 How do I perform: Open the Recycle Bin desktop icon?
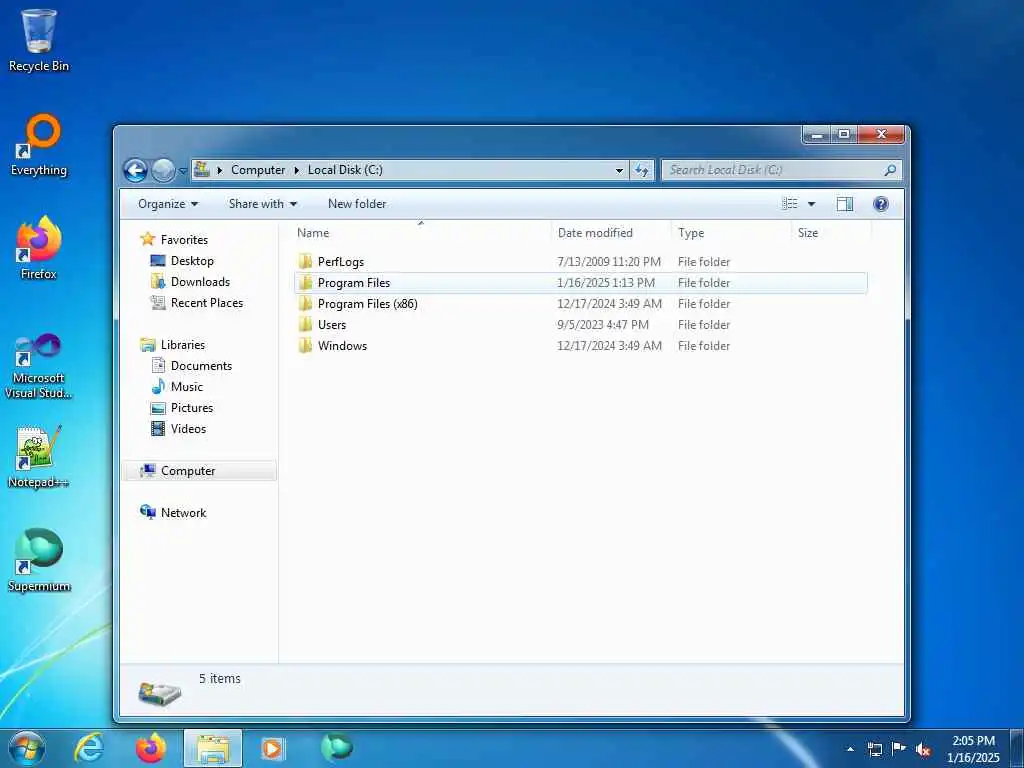point(39,40)
